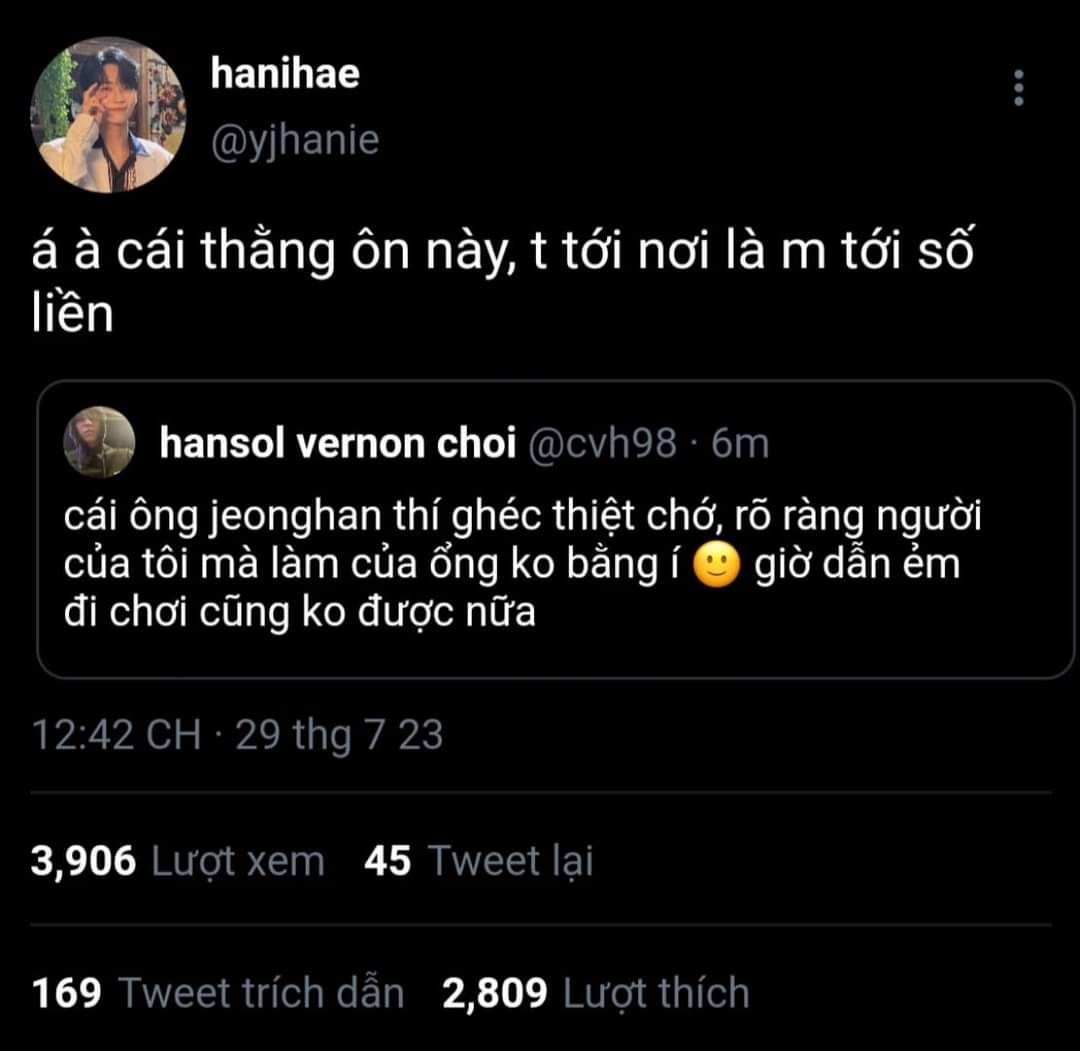1080x1051 pixels.
Task: Show the 2,809 Lượt thích list
Action: click(x=596, y=993)
